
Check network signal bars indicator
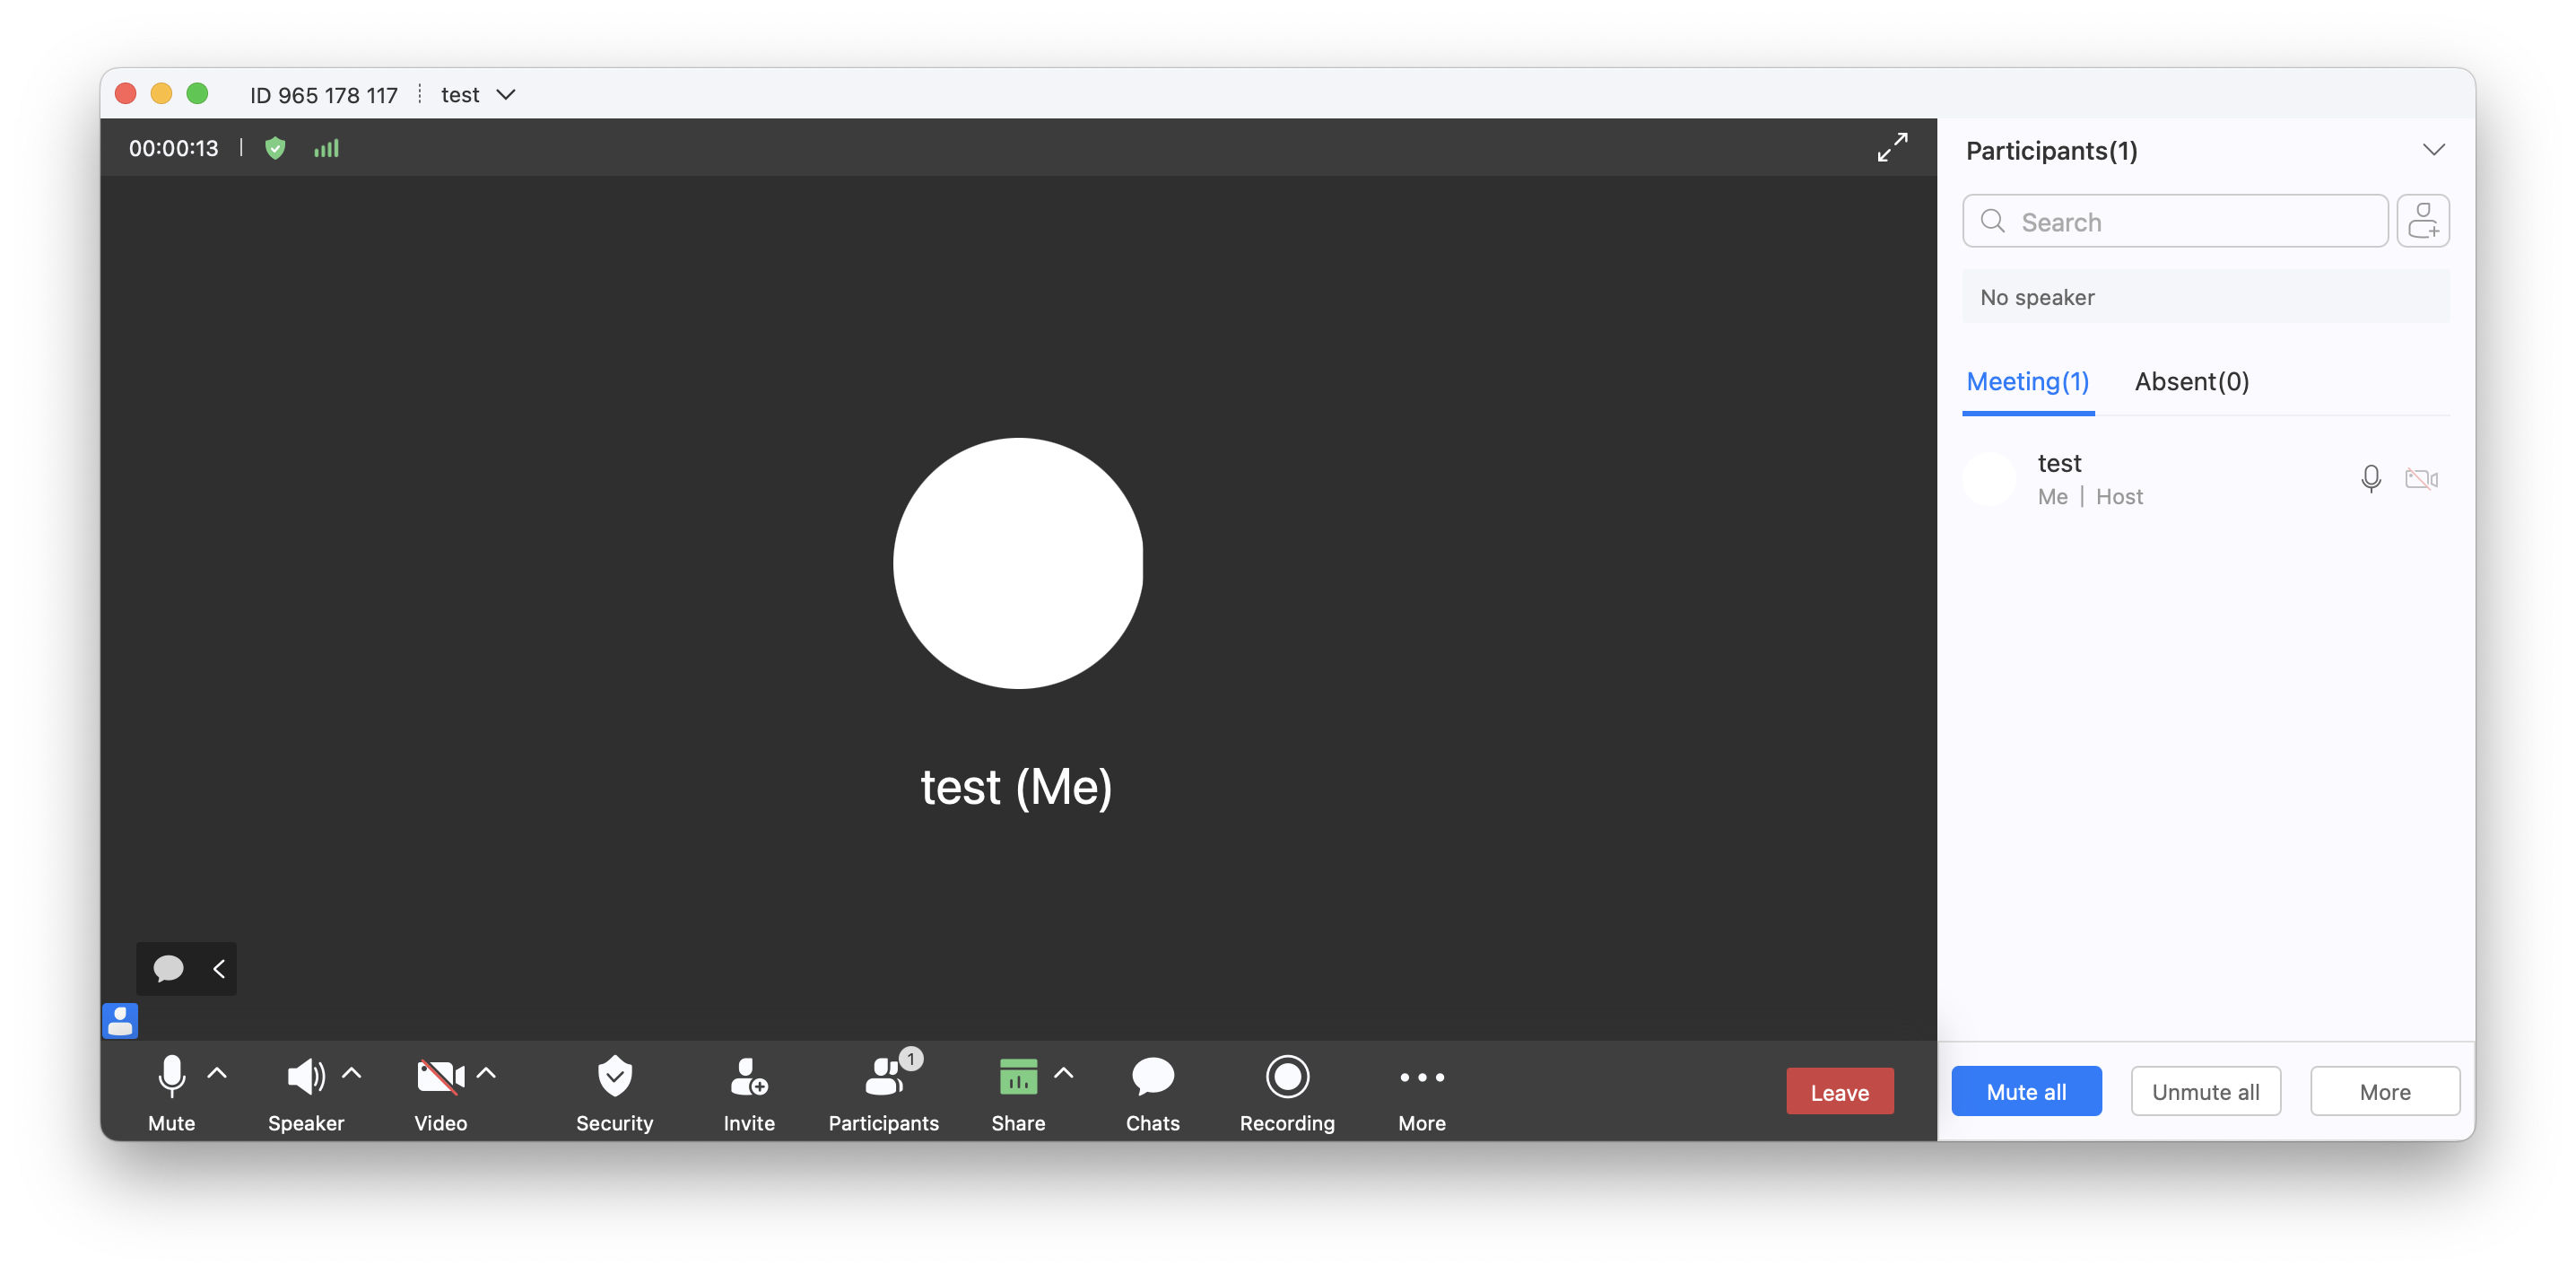coord(326,148)
